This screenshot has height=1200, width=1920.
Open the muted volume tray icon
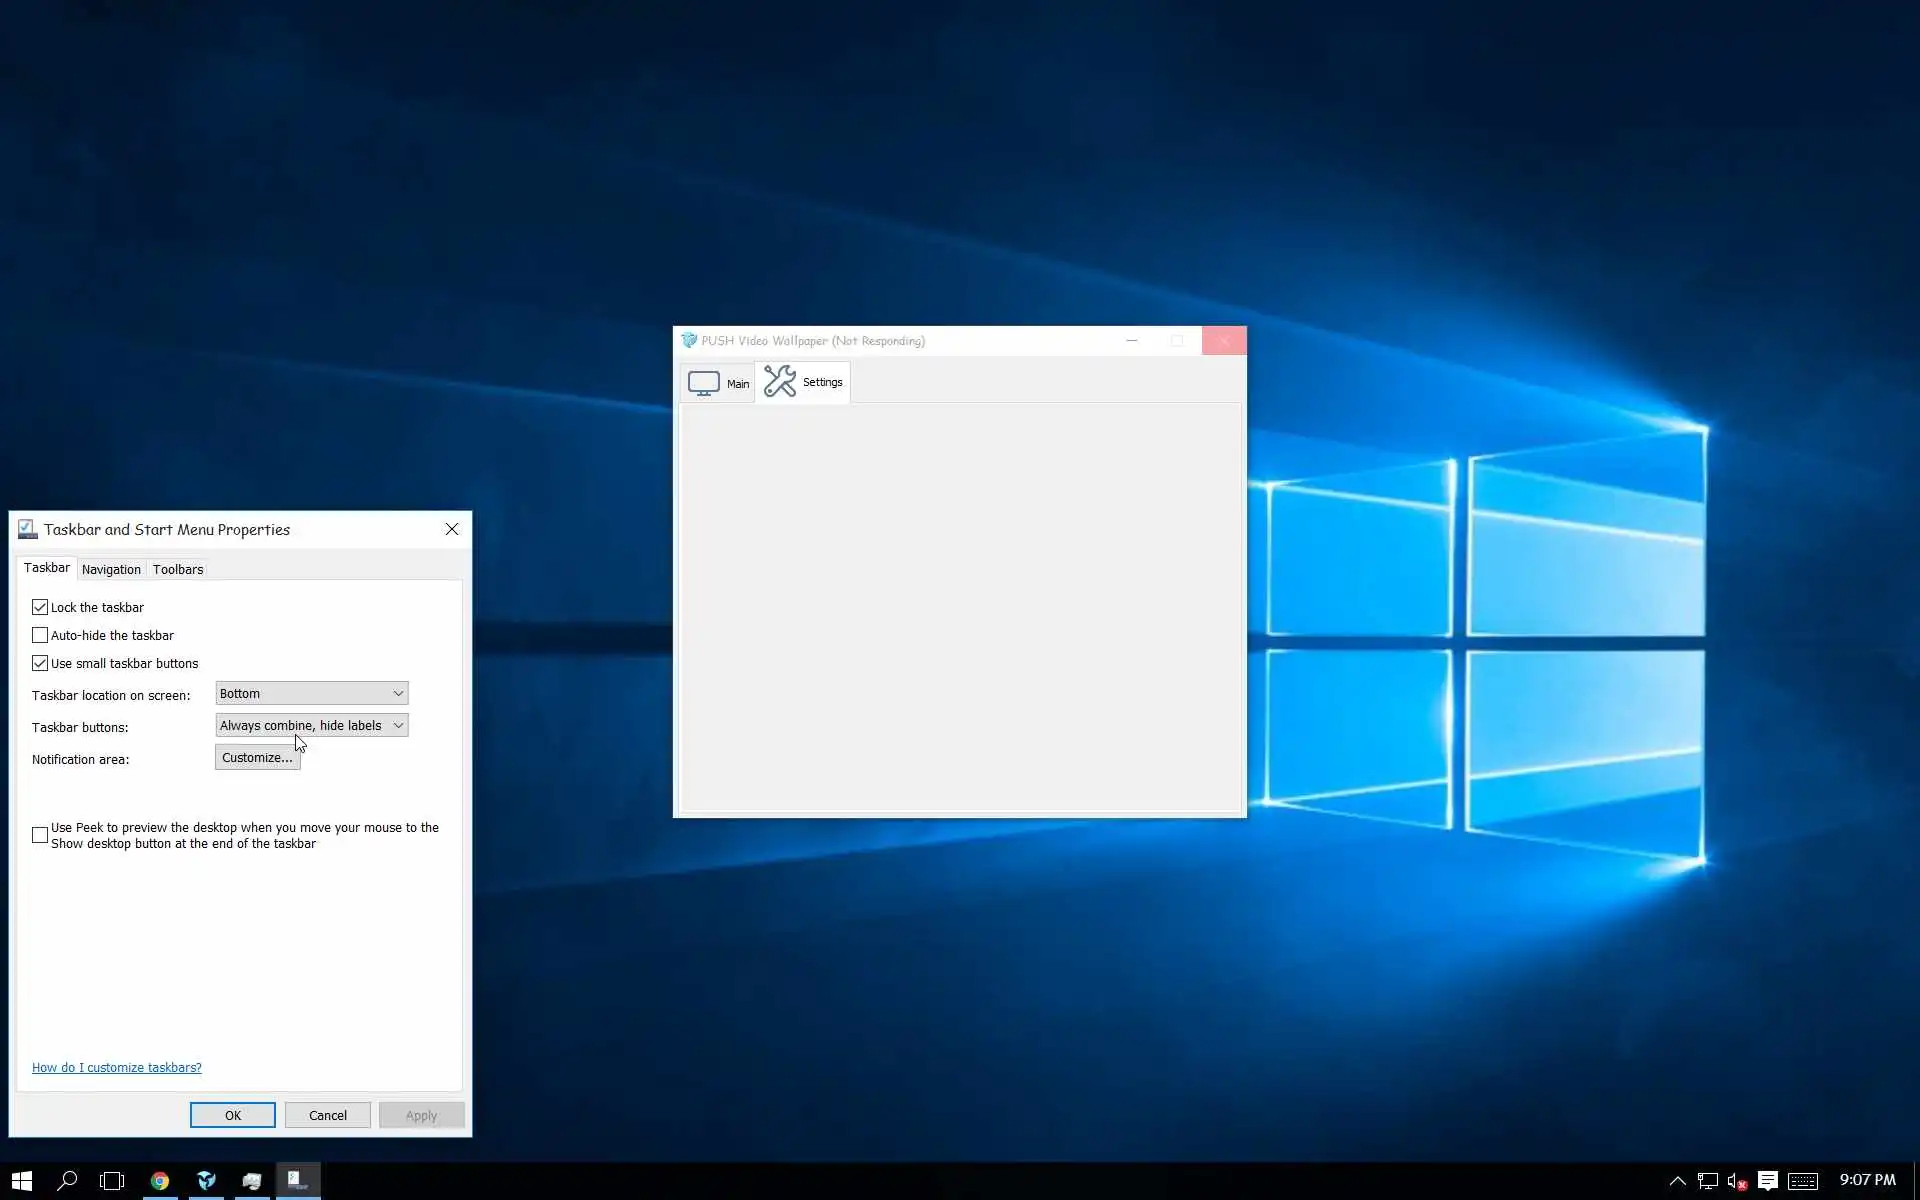tap(1736, 1181)
